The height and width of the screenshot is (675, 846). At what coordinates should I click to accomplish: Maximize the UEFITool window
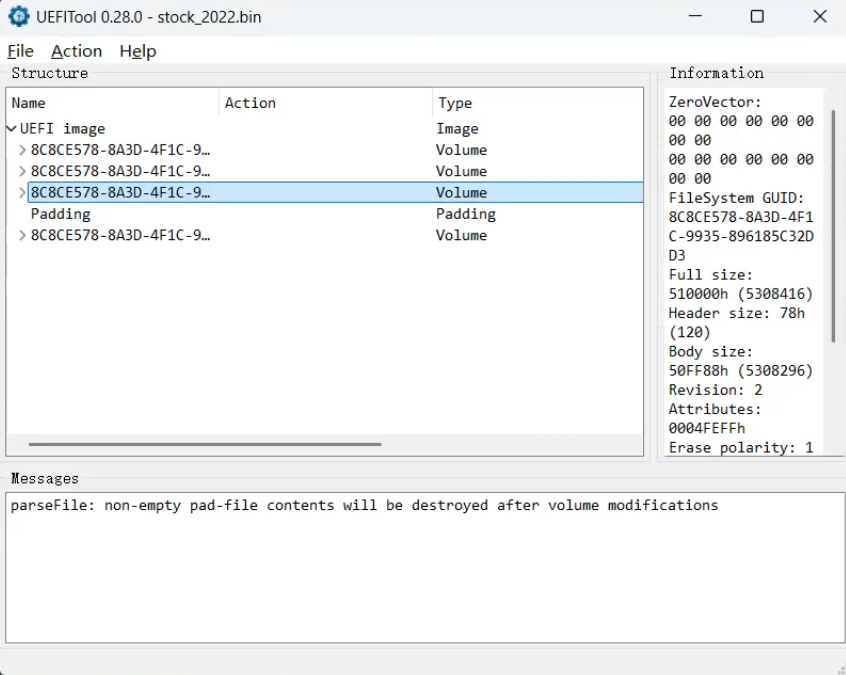point(758,16)
